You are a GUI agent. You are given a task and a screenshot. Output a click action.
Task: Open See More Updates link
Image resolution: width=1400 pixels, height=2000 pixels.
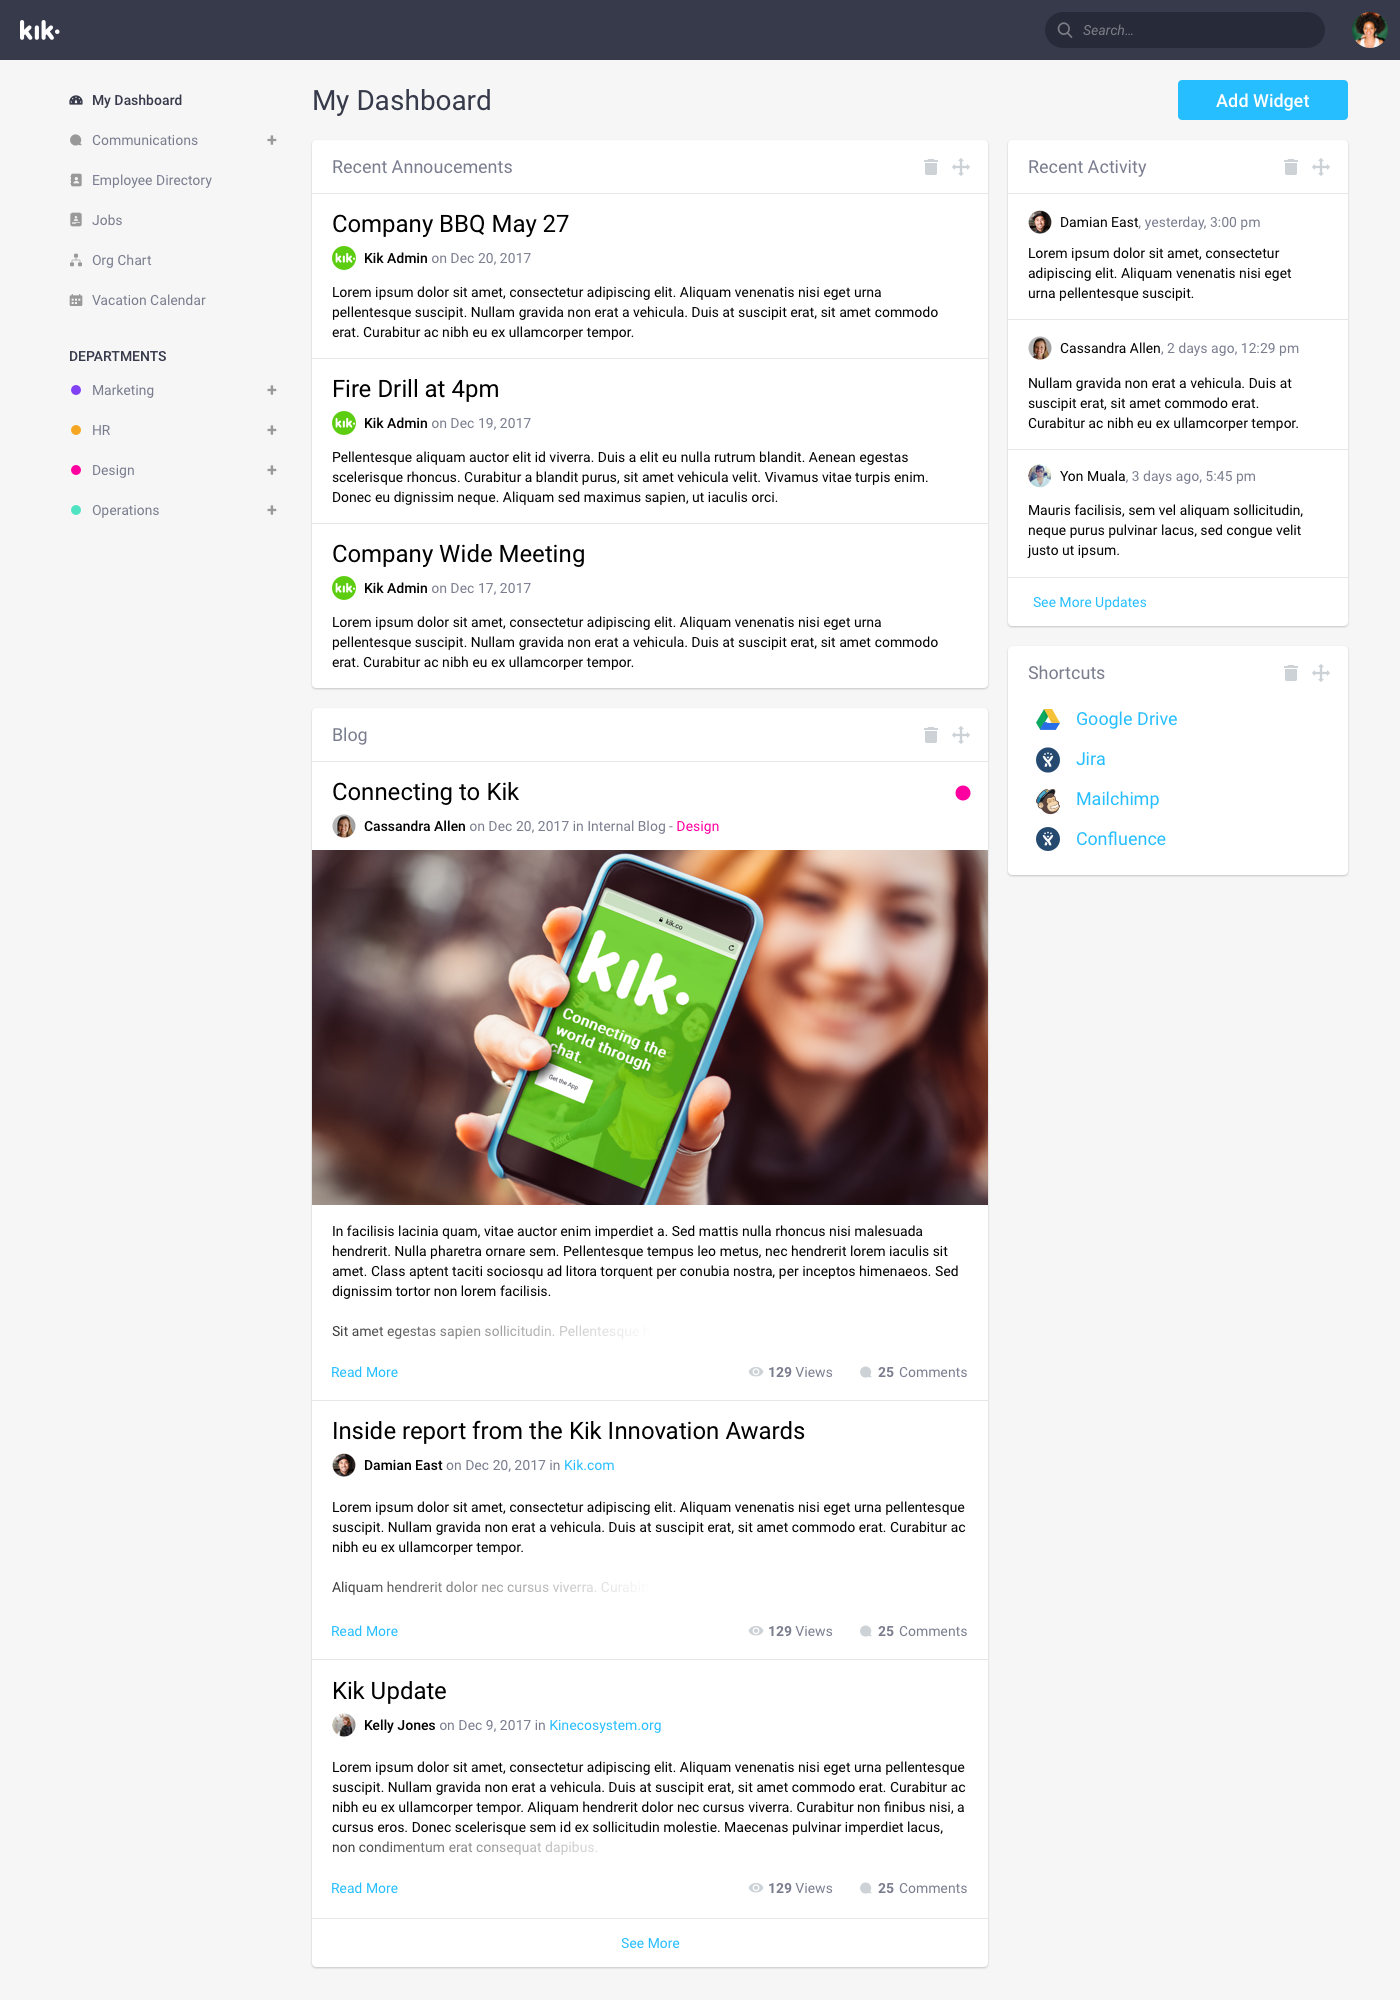(1090, 602)
